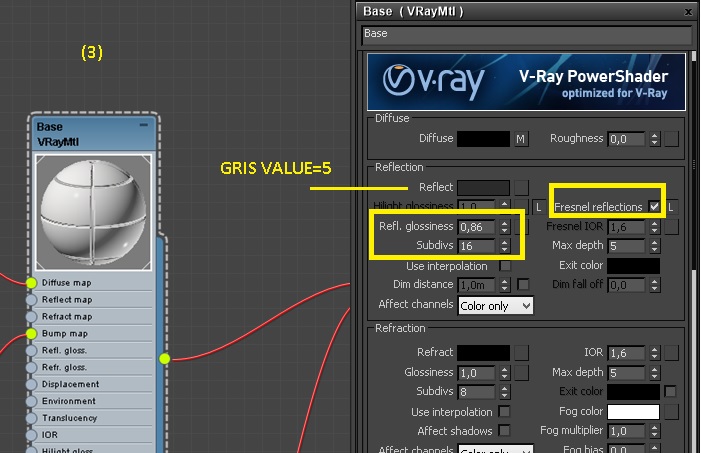
Task: Click the Roughness value field
Action: coord(627,139)
